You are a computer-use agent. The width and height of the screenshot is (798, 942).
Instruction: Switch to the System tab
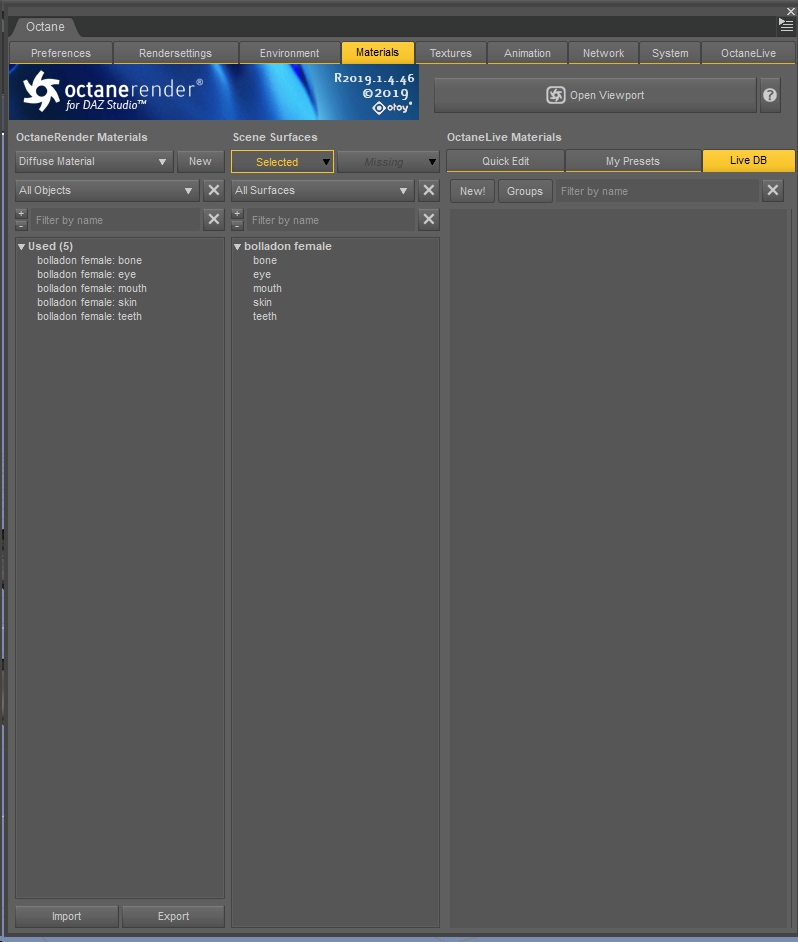[x=670, y=53]
